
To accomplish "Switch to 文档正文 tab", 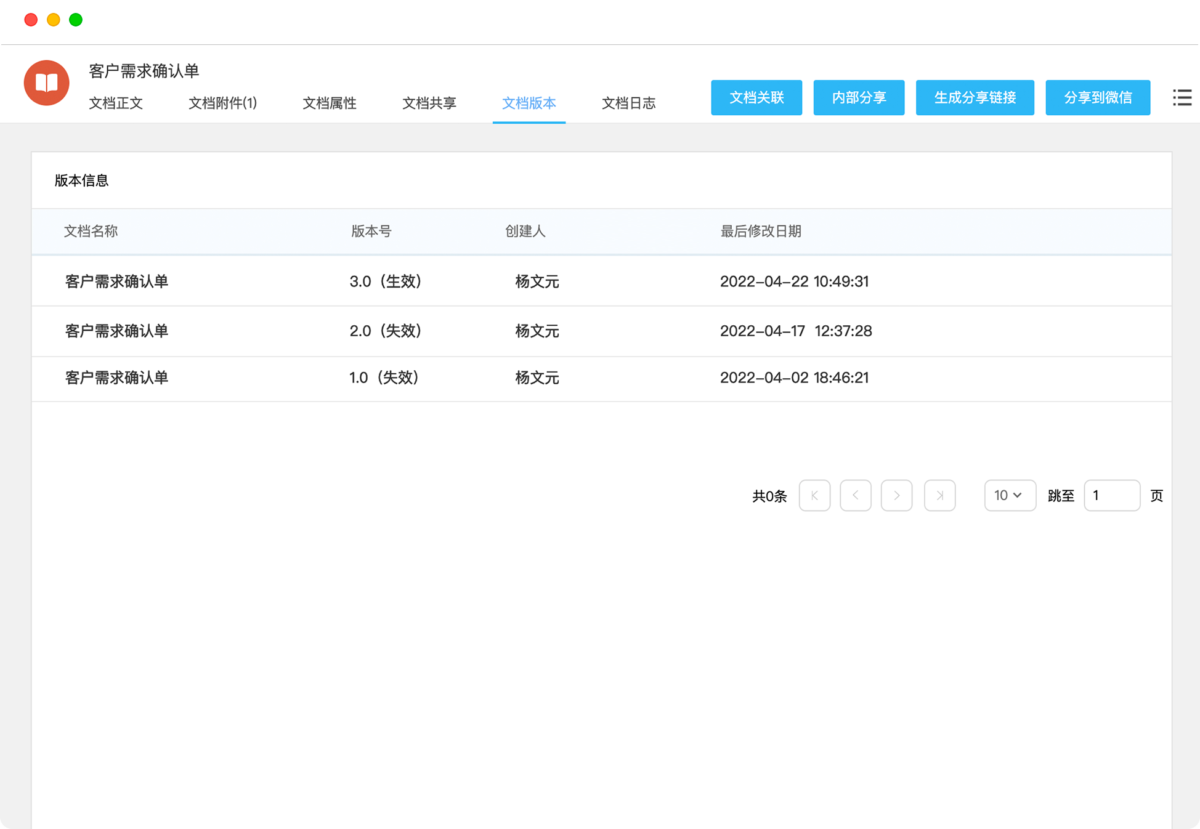I will pos(116,103).
